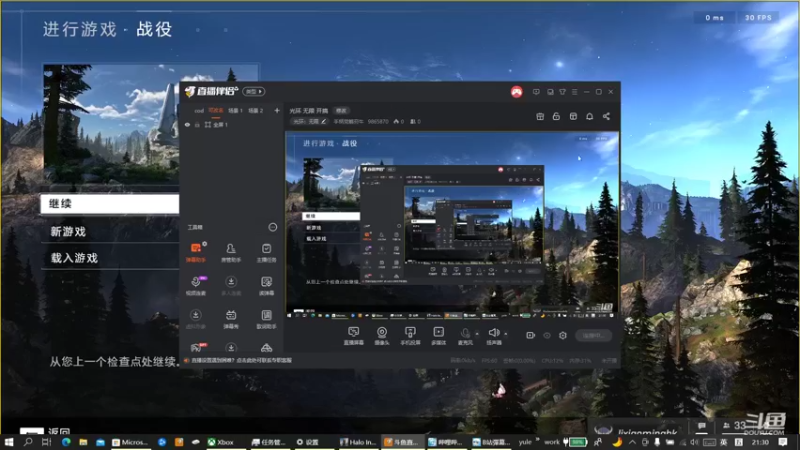Switch to the Halo Infinite taskbar button
The height and width of the screenshot is (450, 800).
[x=359, y=442]
